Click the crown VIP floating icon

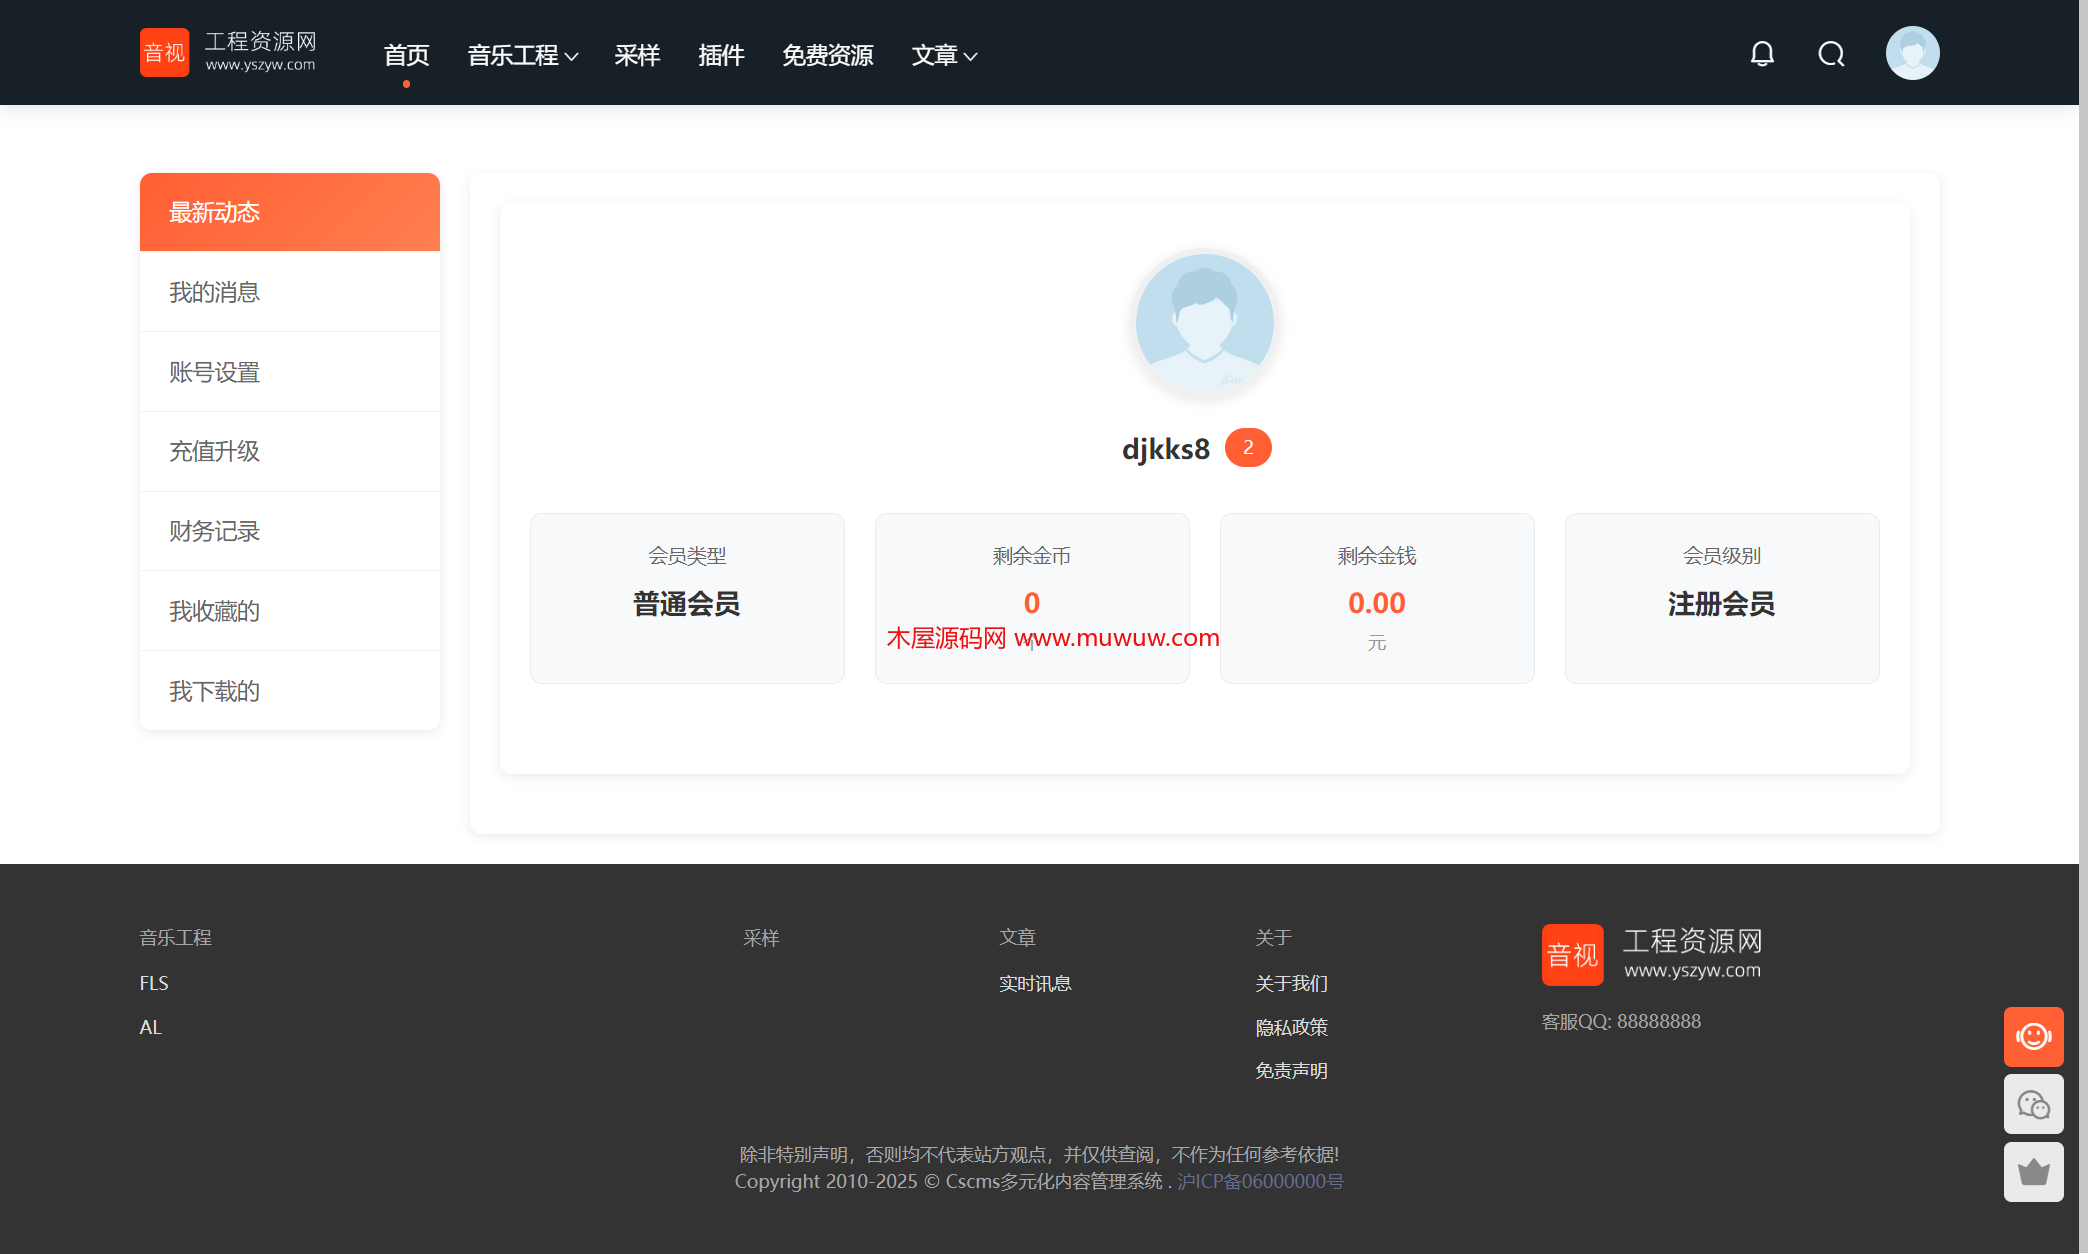click(2033, 1172)
